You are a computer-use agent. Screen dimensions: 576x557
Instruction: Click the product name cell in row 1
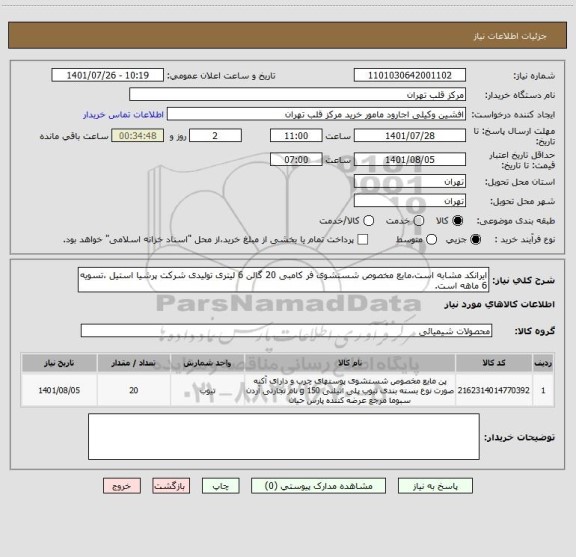350,390
